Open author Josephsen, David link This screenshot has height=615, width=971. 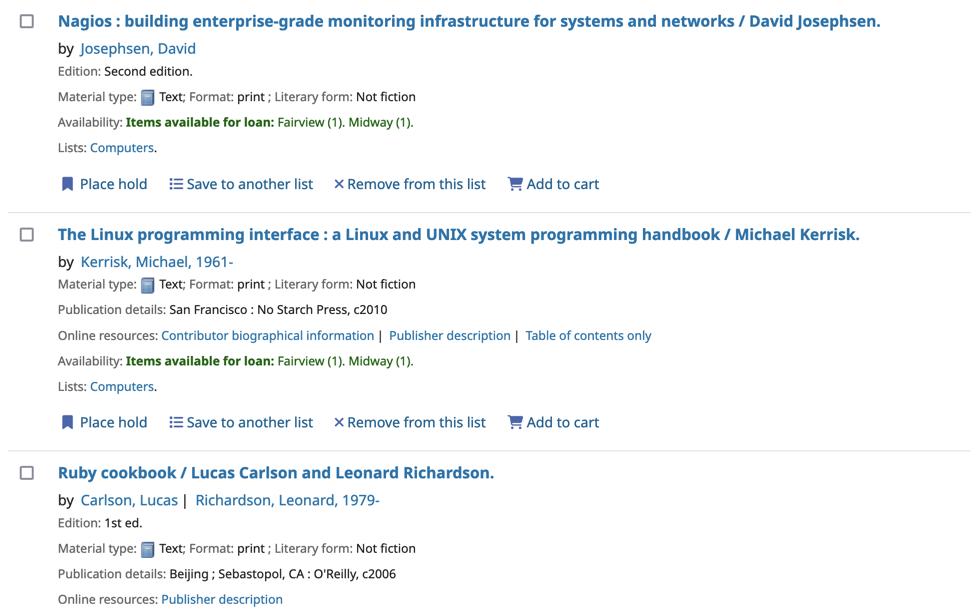click(138, 48)
